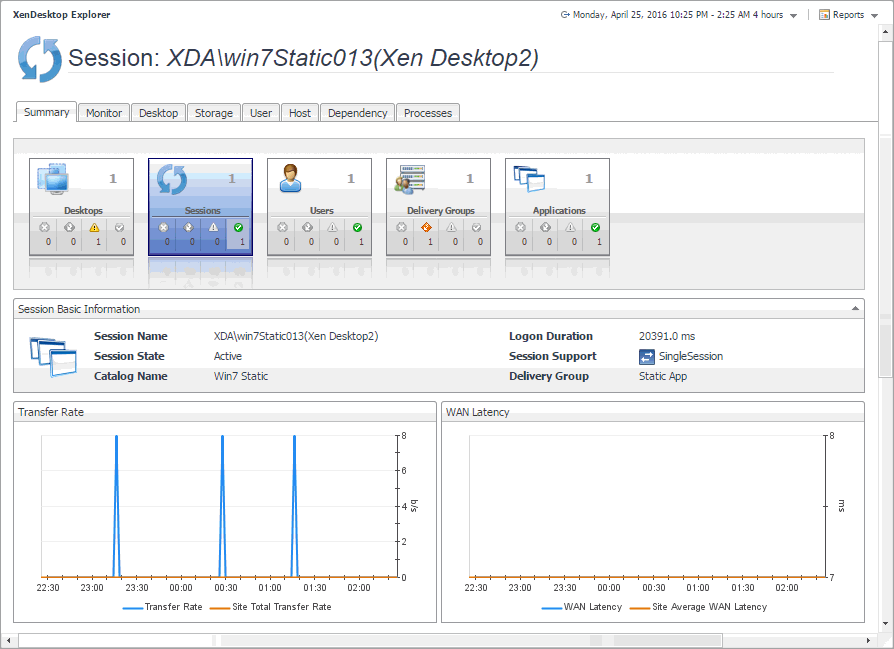Click Sessions normal green check icon

[x=238, y=228]
